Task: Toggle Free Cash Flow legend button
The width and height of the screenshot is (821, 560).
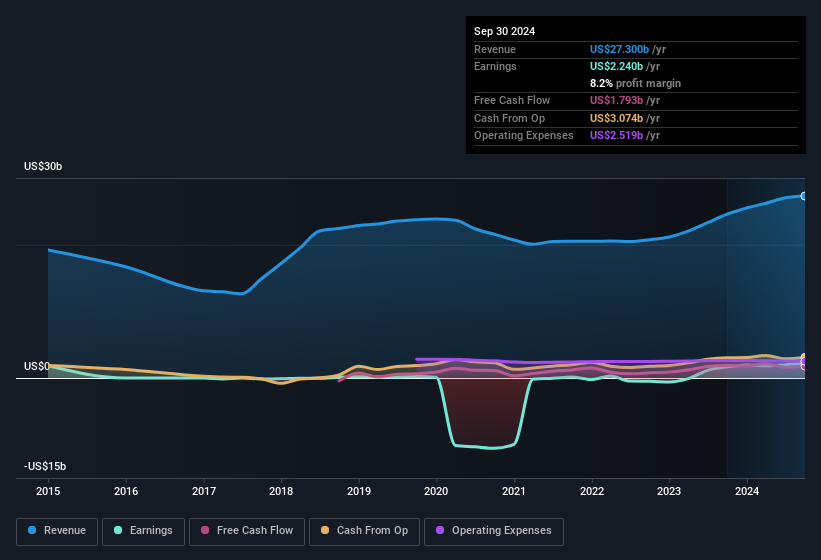Action: pos(246,531)
